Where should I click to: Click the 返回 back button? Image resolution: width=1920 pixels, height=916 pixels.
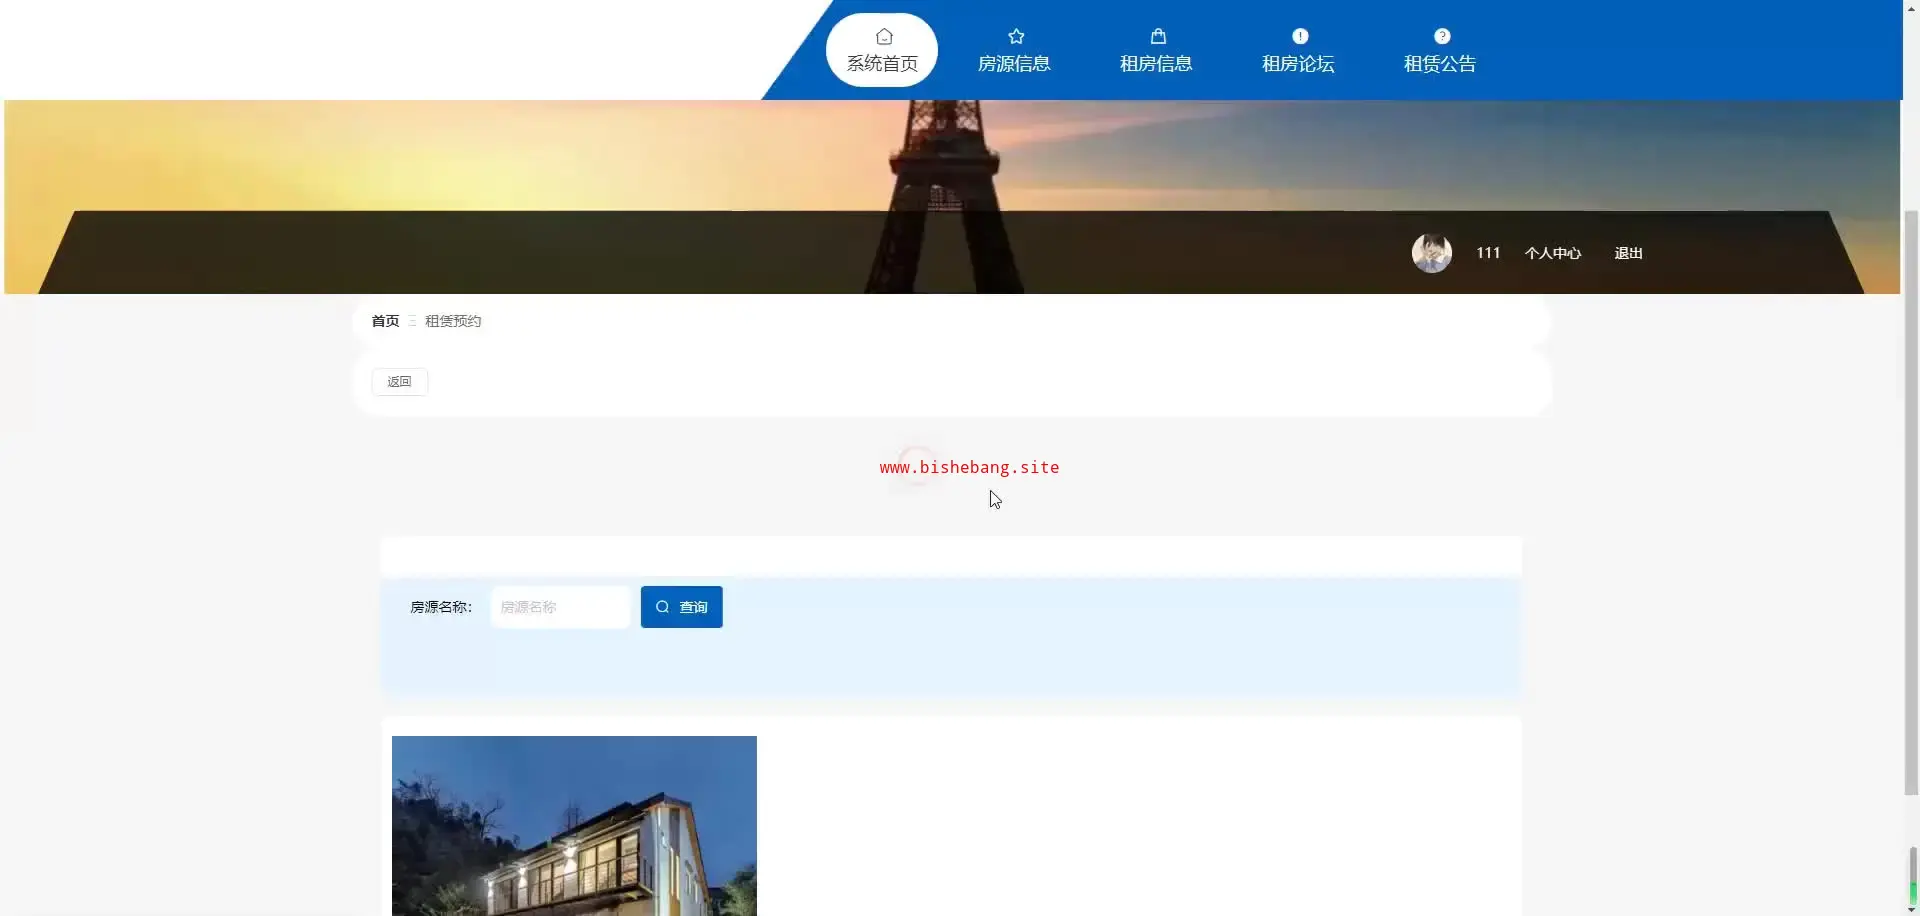[400, 382]
